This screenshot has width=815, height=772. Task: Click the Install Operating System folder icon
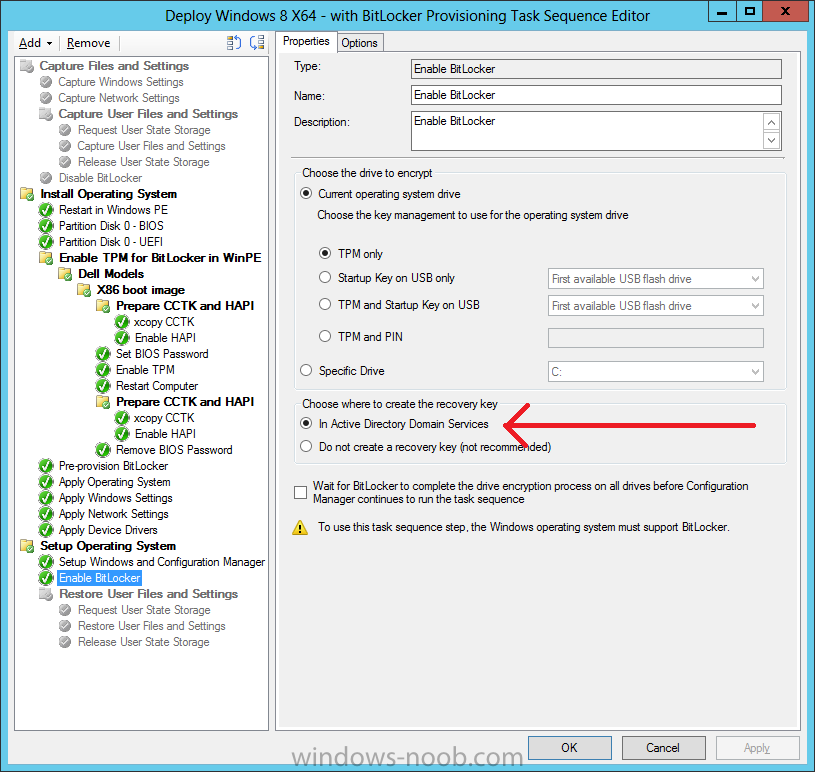27,194
